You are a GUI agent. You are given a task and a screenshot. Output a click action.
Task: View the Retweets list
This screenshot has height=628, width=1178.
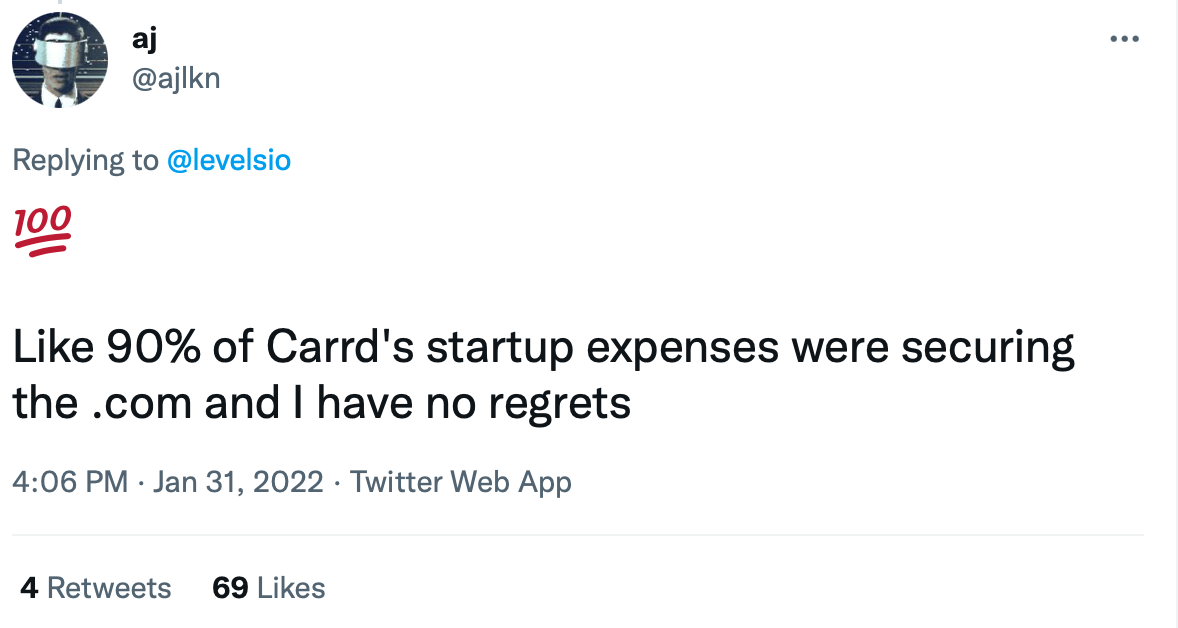click(x=109, y=587)
